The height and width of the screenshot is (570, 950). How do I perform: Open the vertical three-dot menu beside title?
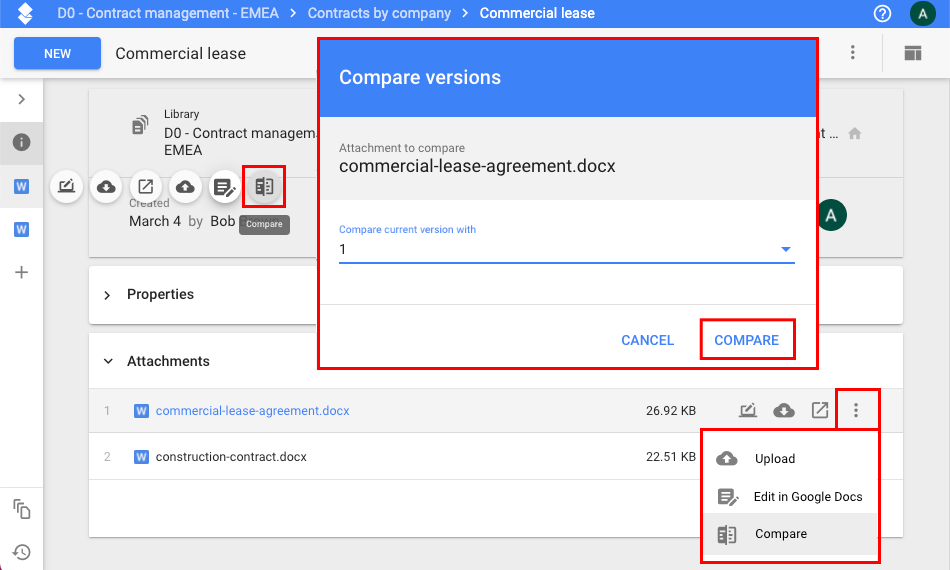click(852, 53)
